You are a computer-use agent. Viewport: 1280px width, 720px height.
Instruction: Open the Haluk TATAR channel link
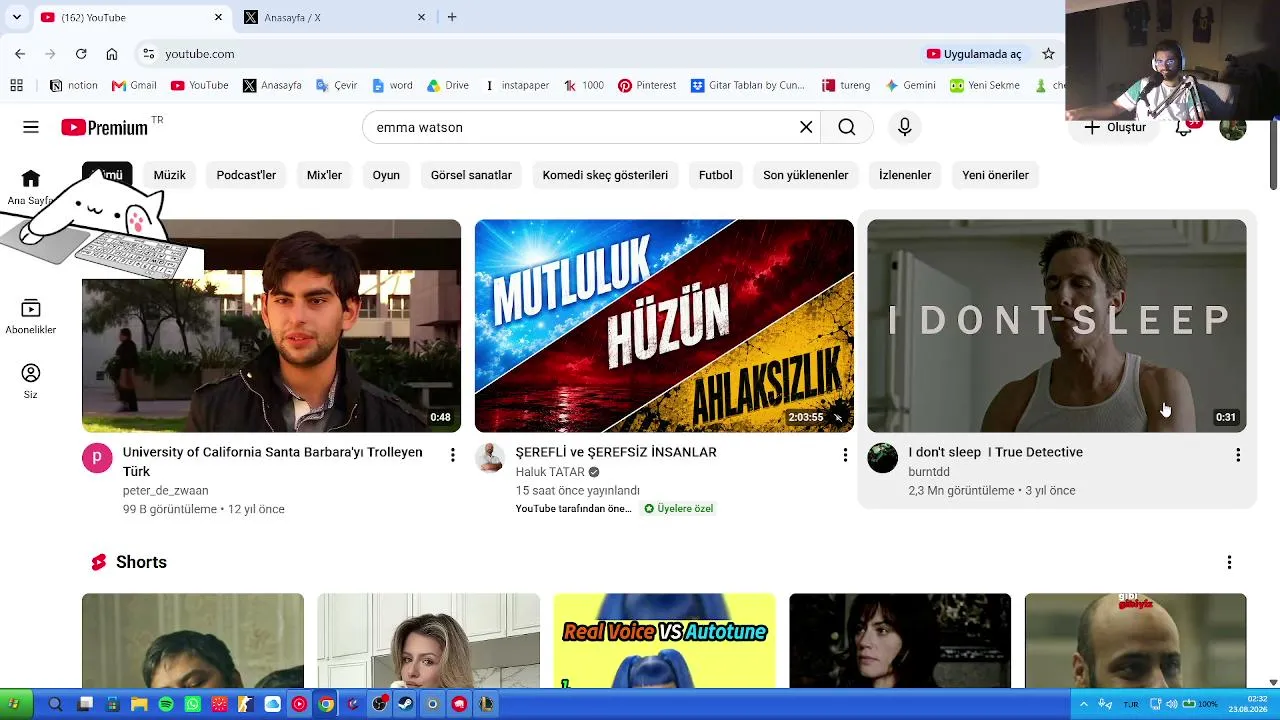(550, 472)
